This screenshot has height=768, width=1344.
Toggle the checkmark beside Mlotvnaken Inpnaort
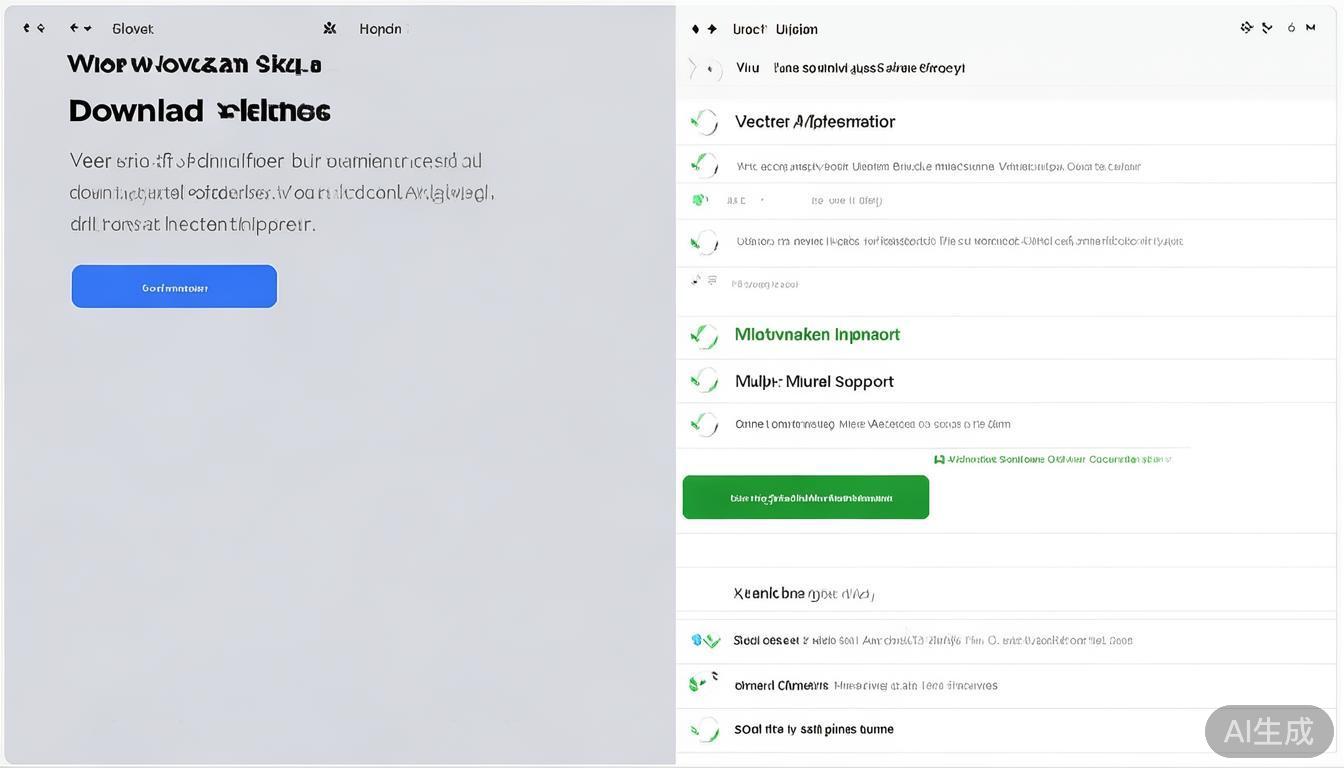tap(705, 336)
